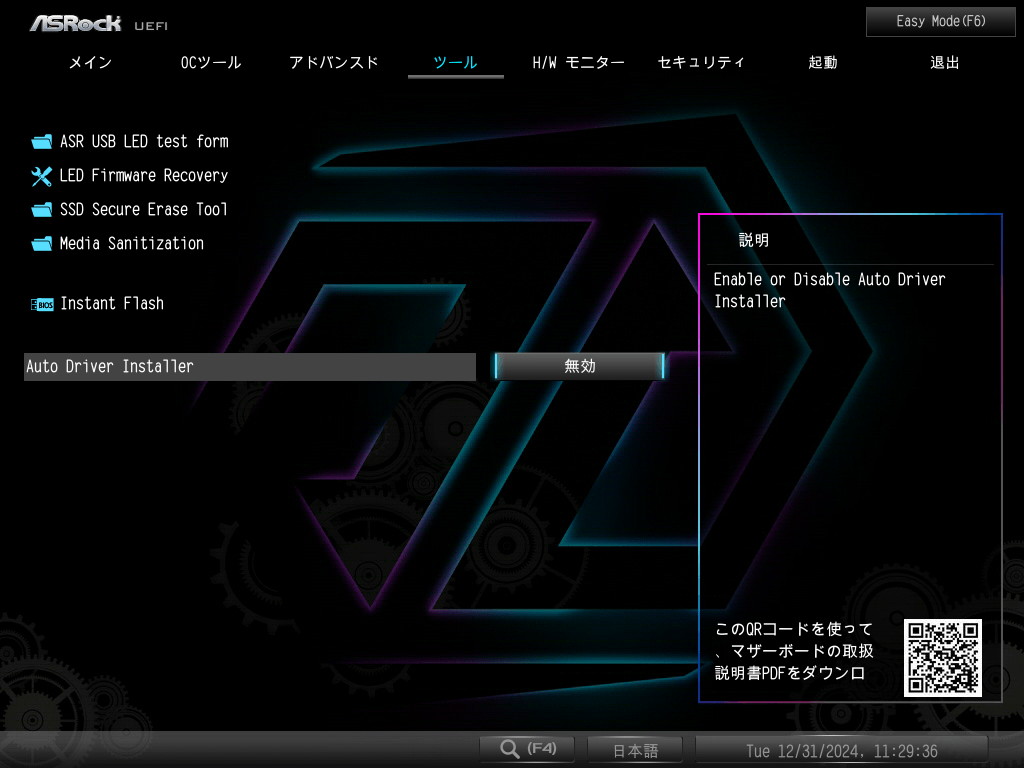This screenshot has height=768, width=1024.
Task: Click the SSD Secure Erase Tool folder icon
Action: tap(42, 210)
